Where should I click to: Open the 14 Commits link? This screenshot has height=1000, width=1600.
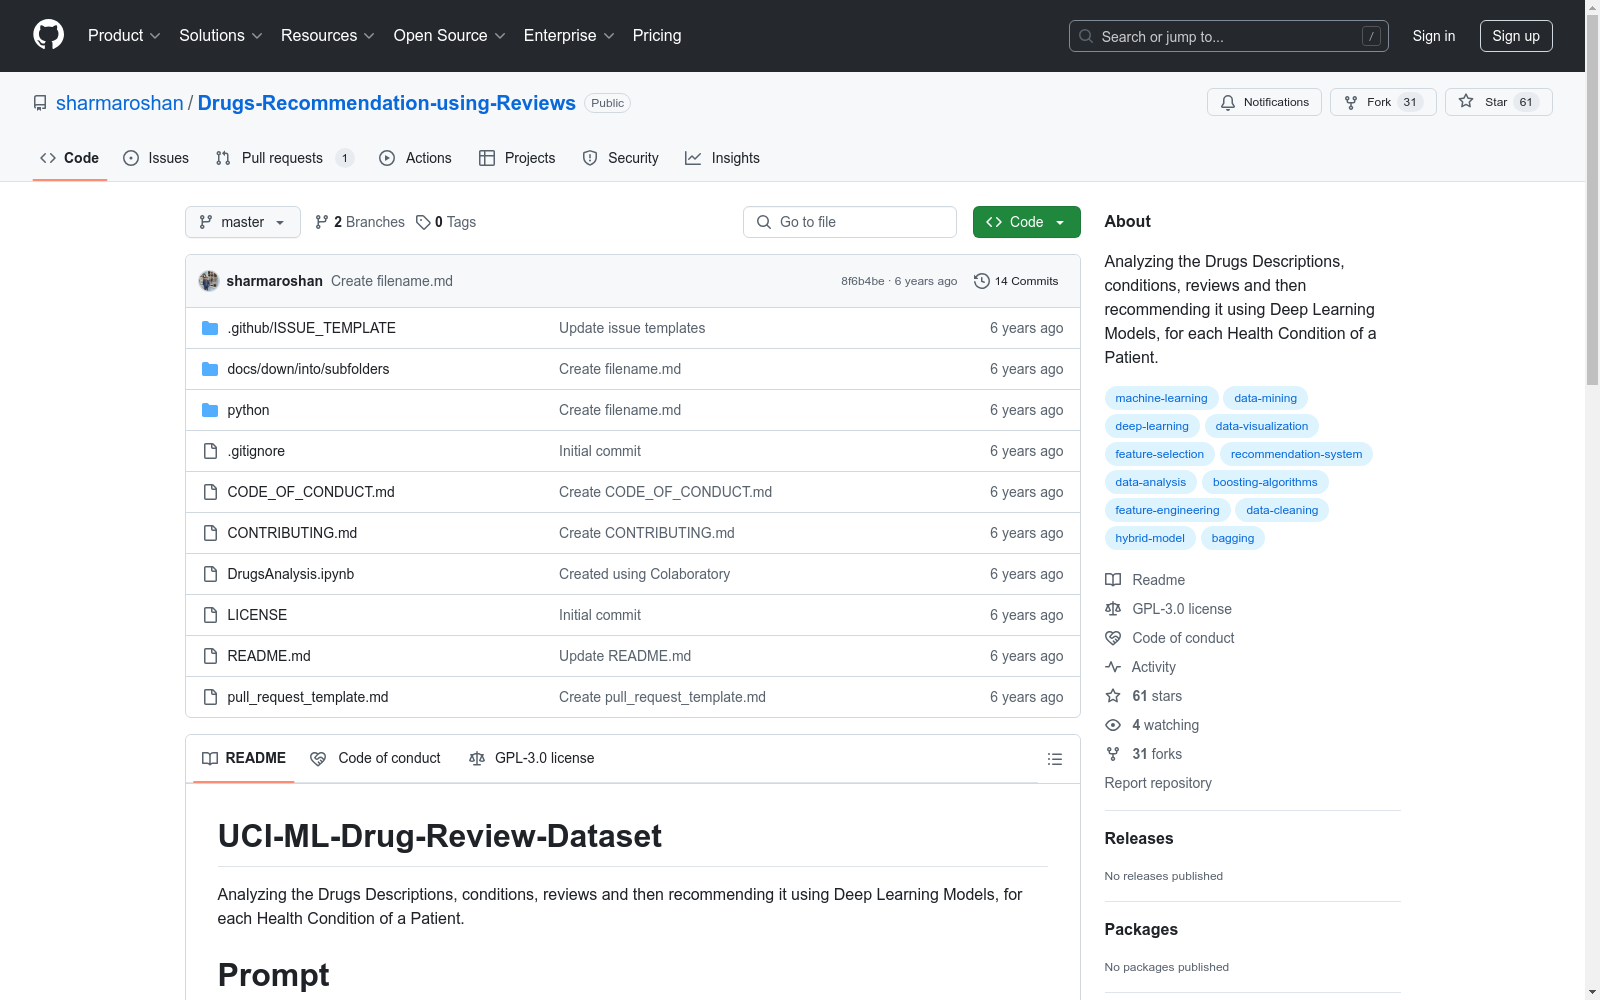tap(1016, 281)
